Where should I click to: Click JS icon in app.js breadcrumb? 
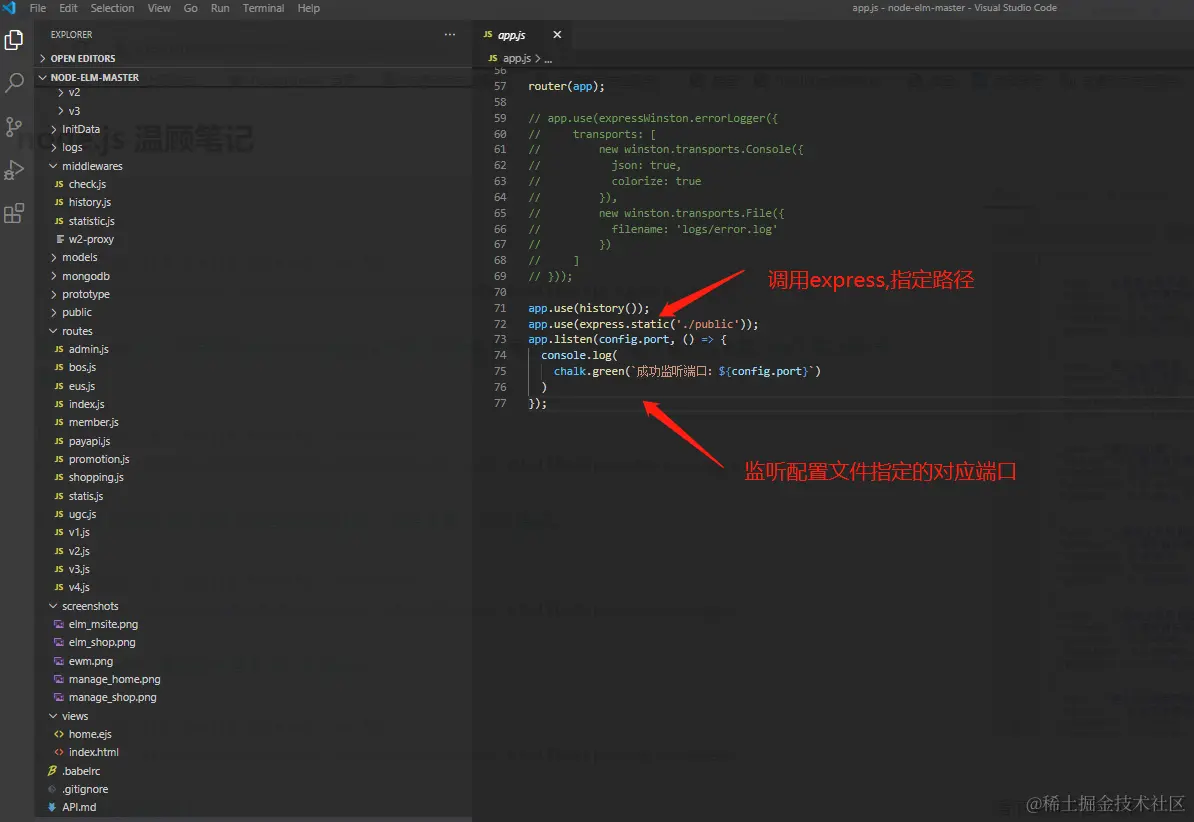(493, 58)
